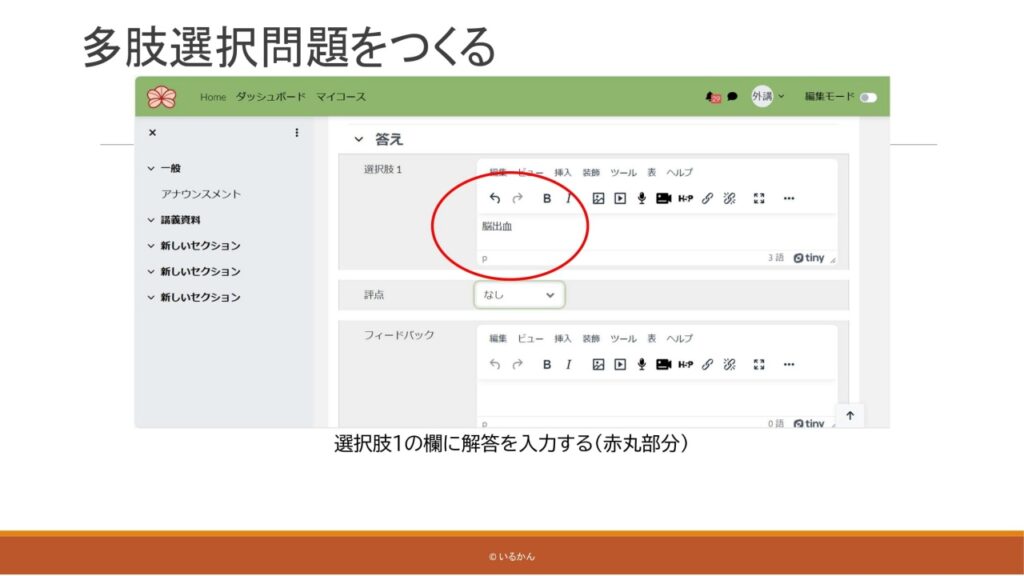This screenshot has height=576, width=1024.
Task: Open the messaging speech bubble icon
Action: (x=732, y=97)
